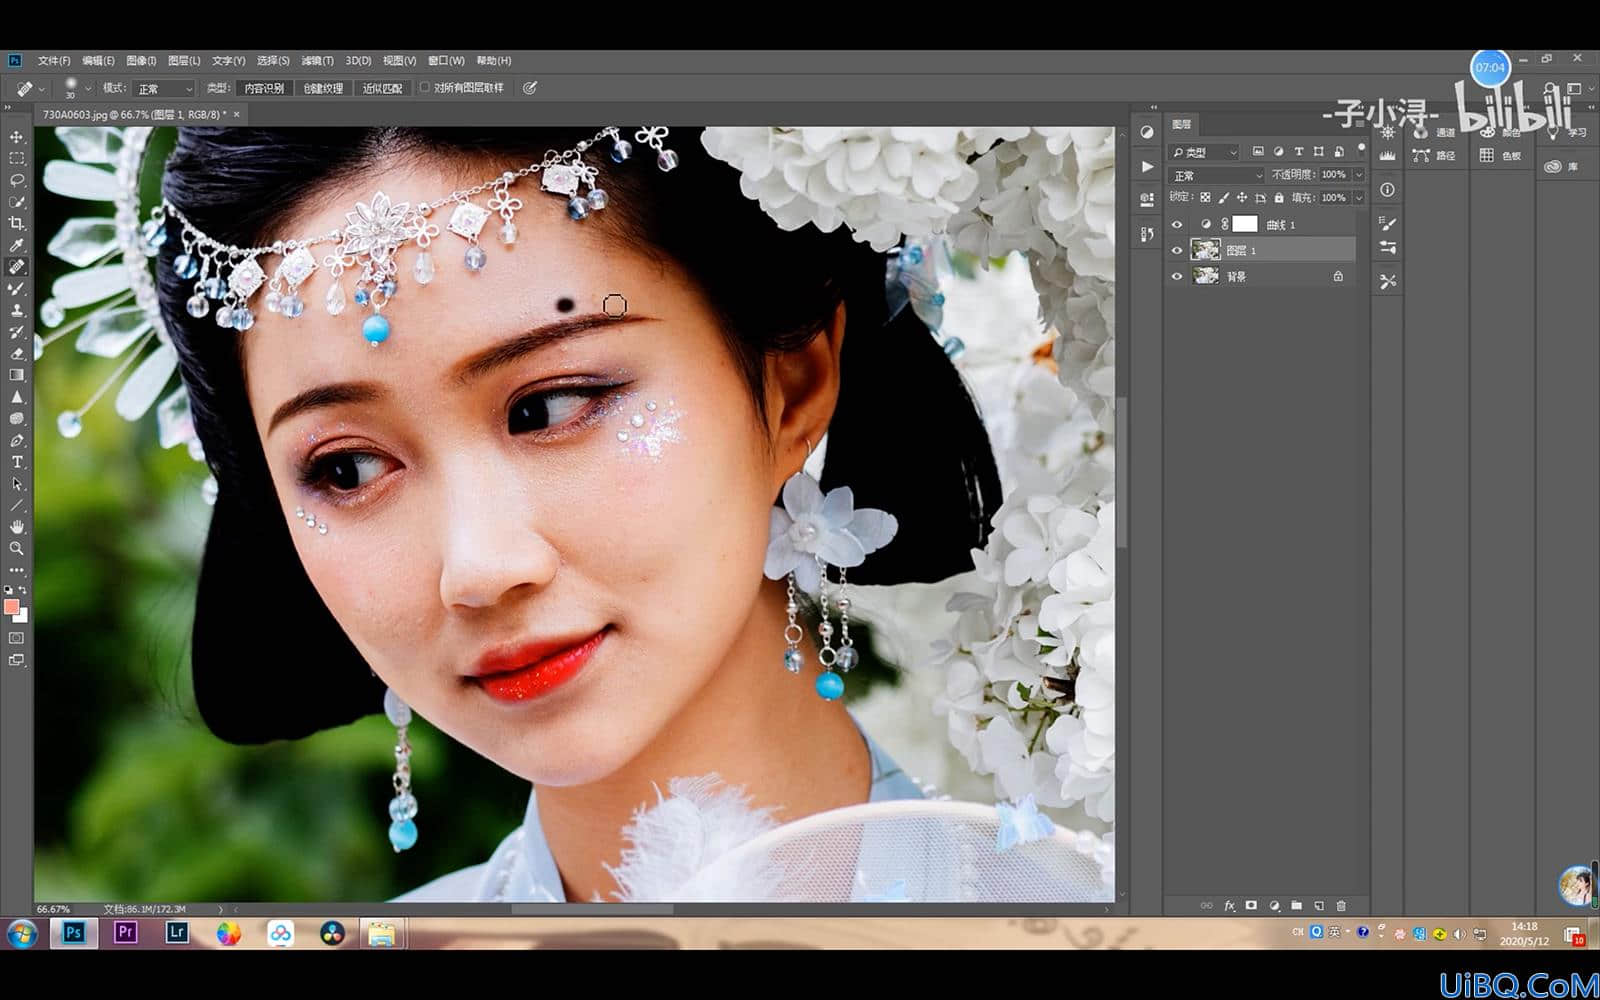
Task: Open the 图层(L) menu
Action: pyautogui.click(x=184, y=61)
